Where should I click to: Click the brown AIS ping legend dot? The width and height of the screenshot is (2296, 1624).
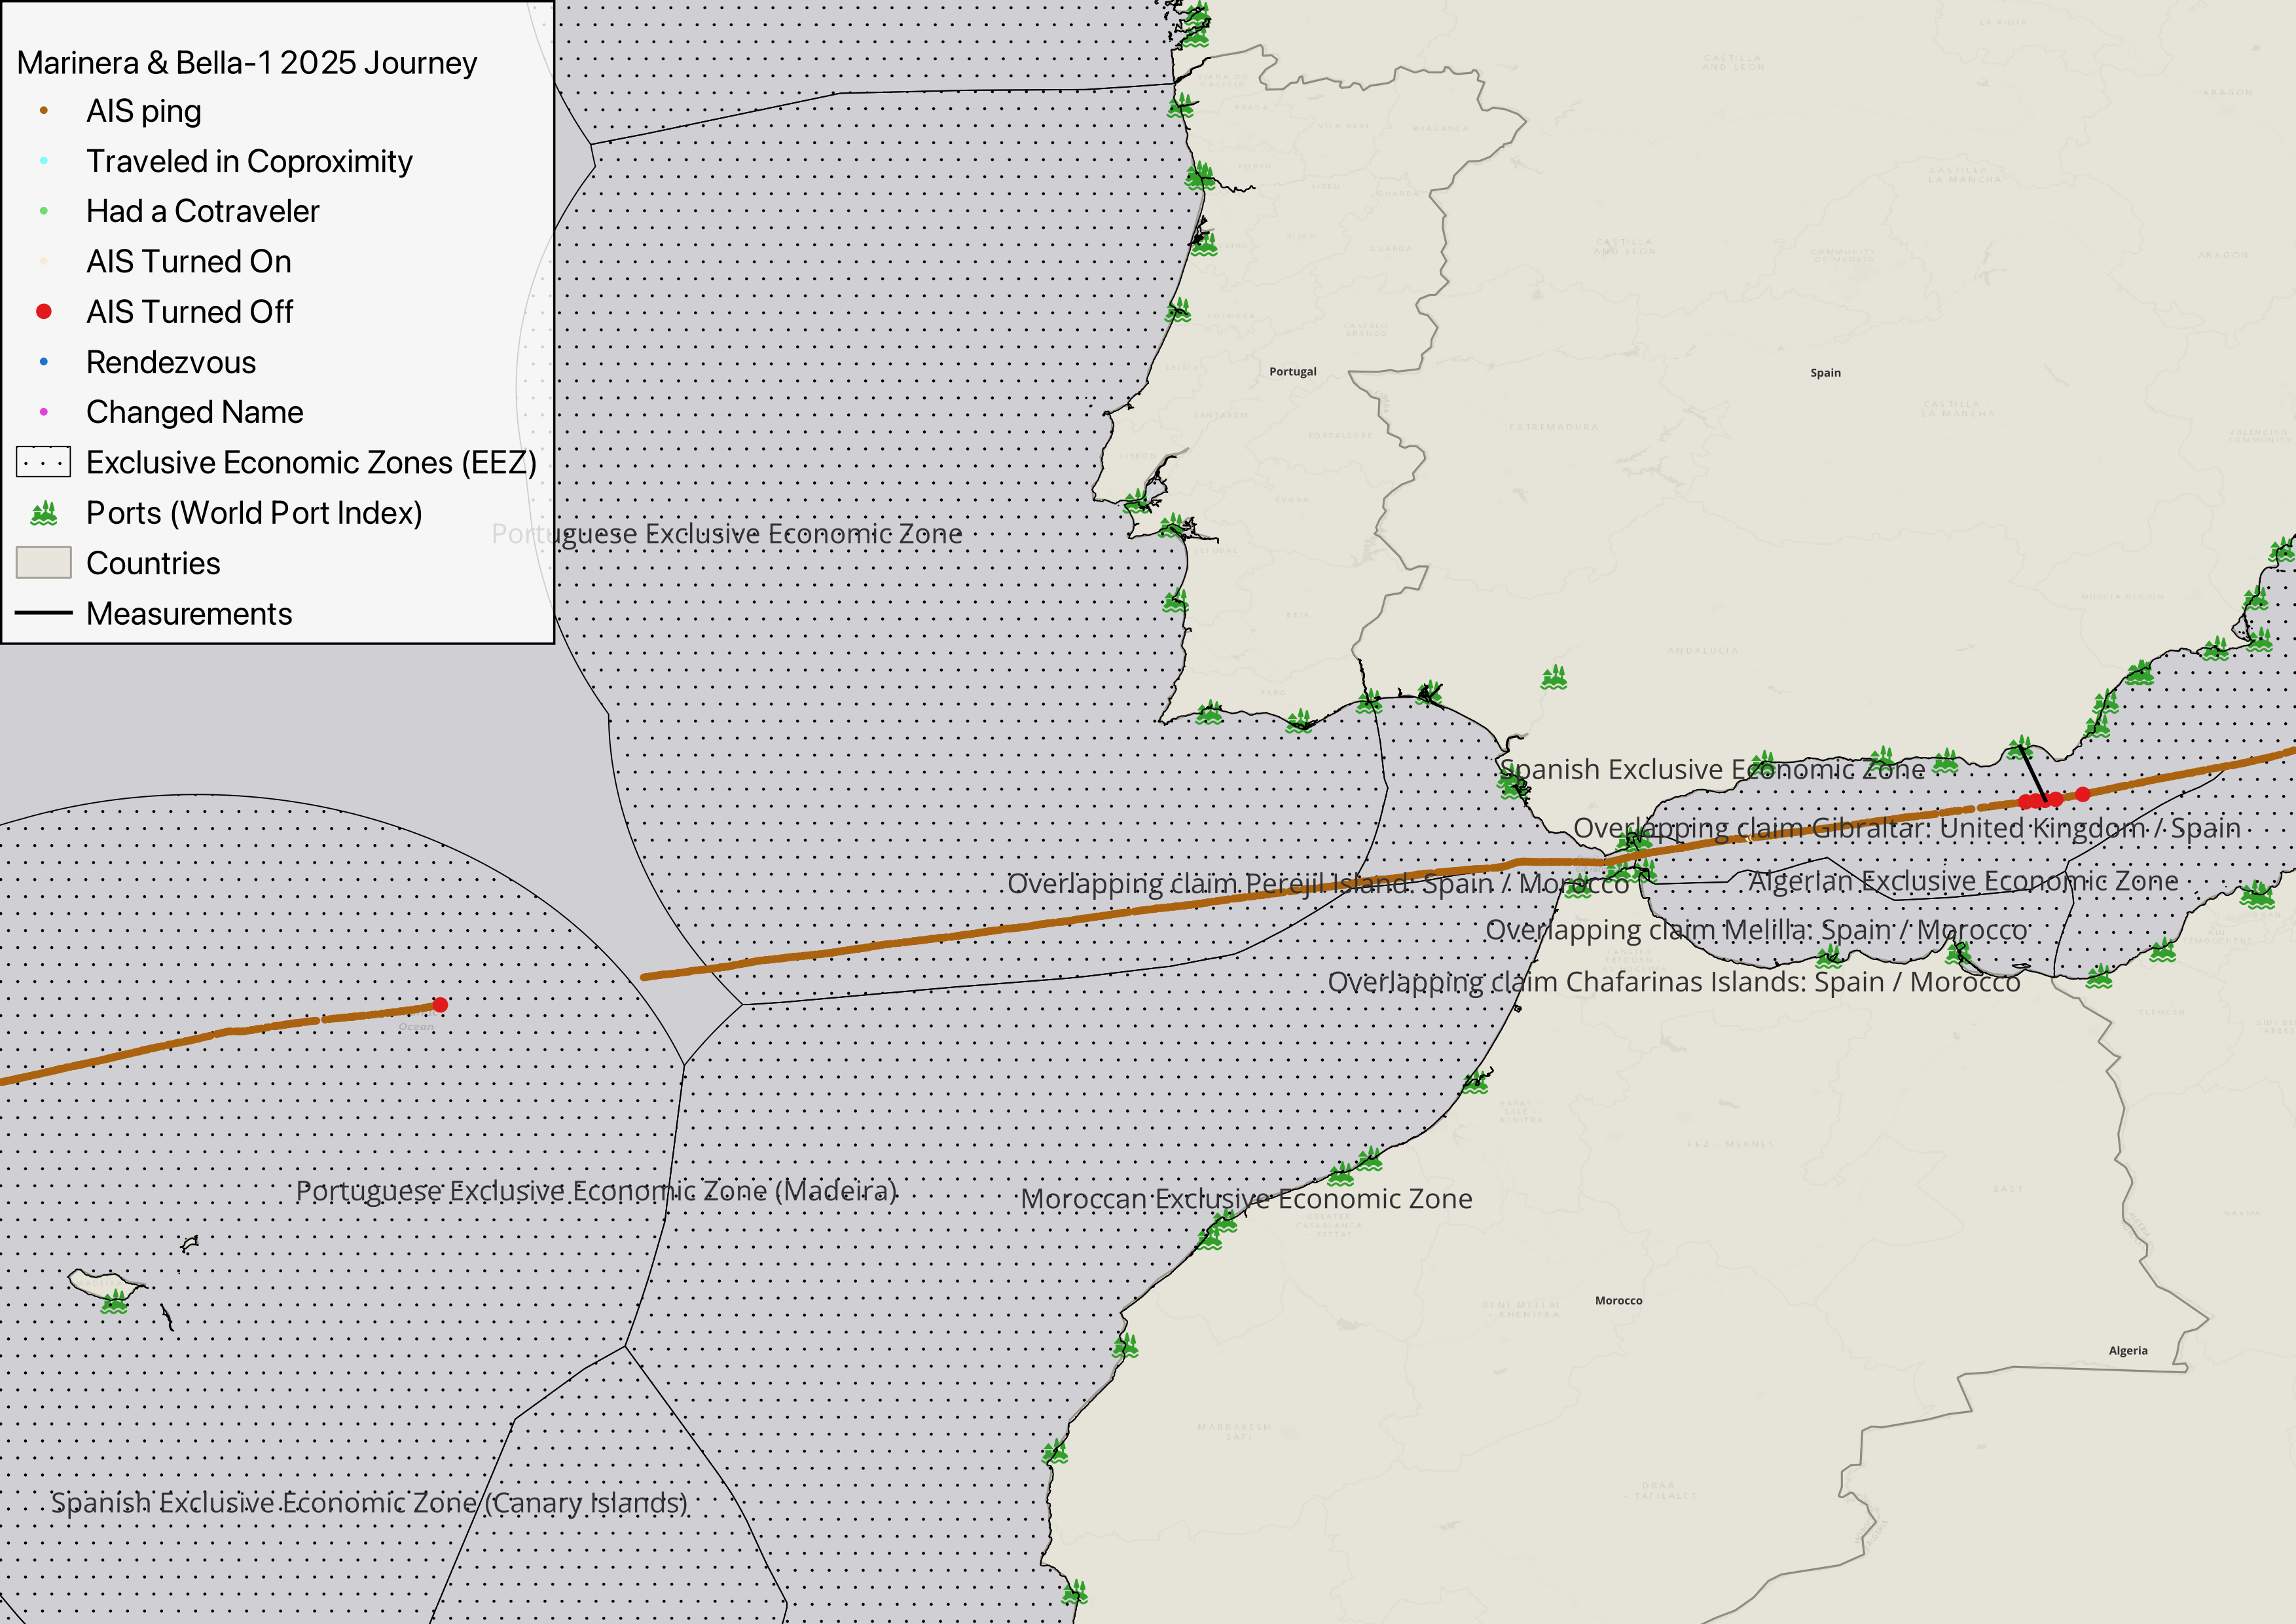tap(44, 111)
